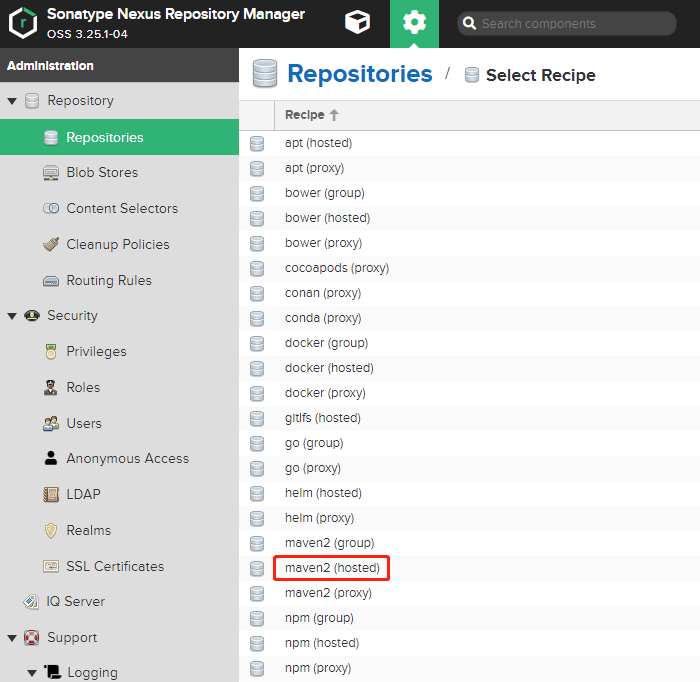The image size is (700, 682).
Task: Sort by the Recipe column header
Action: click(x=305, y=115)
